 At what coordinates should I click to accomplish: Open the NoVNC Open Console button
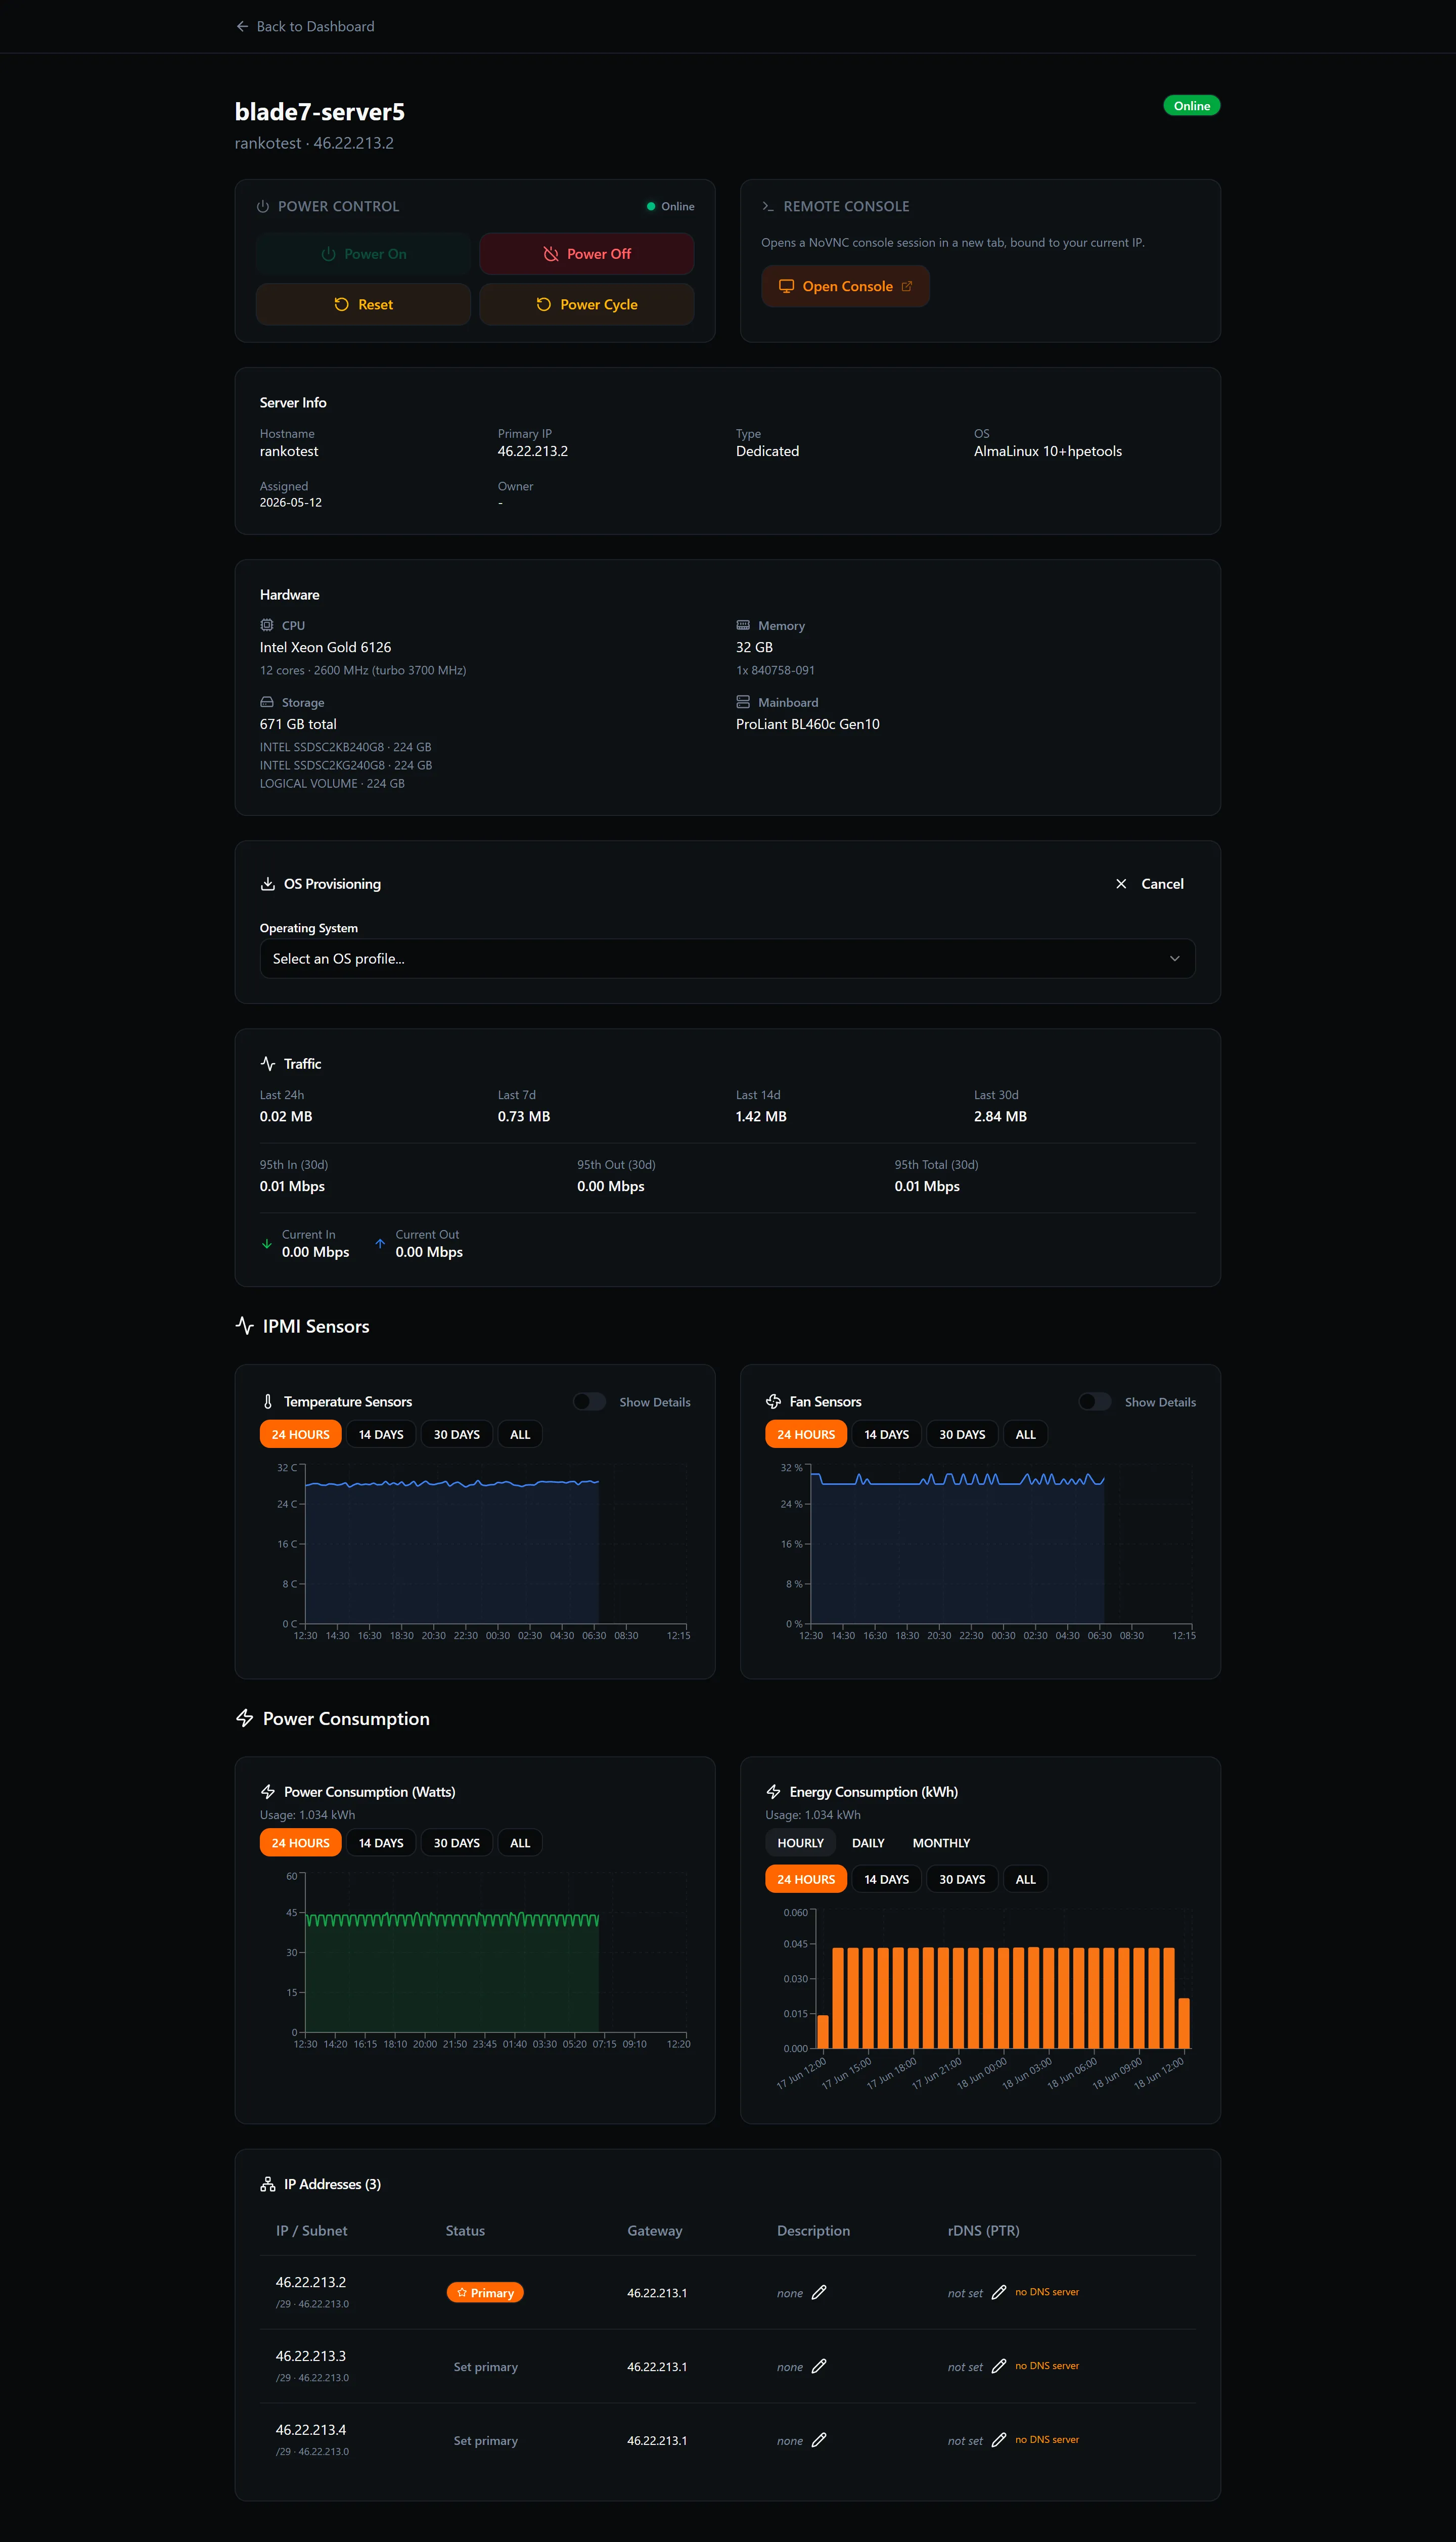tap(845, 286)
